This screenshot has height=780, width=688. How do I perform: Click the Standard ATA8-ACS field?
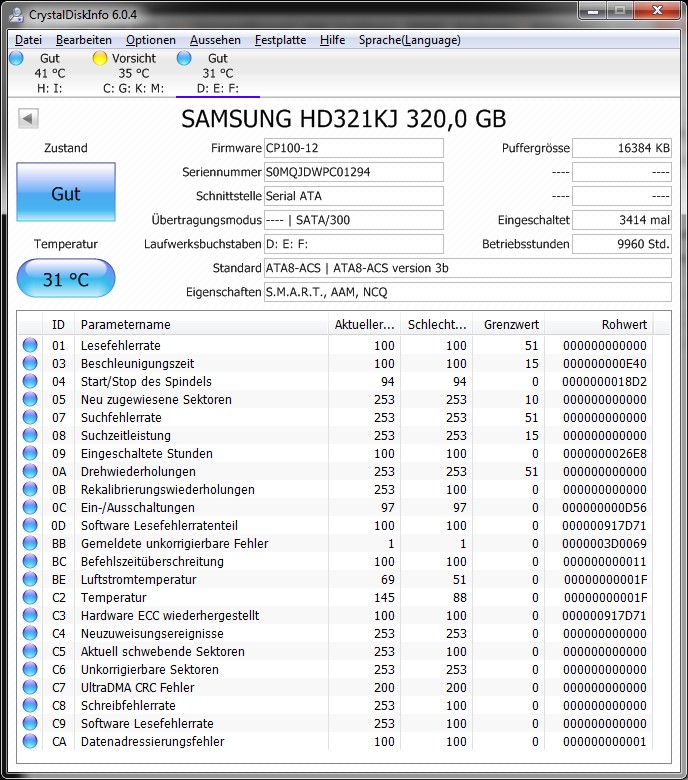(x=468, y=268)
